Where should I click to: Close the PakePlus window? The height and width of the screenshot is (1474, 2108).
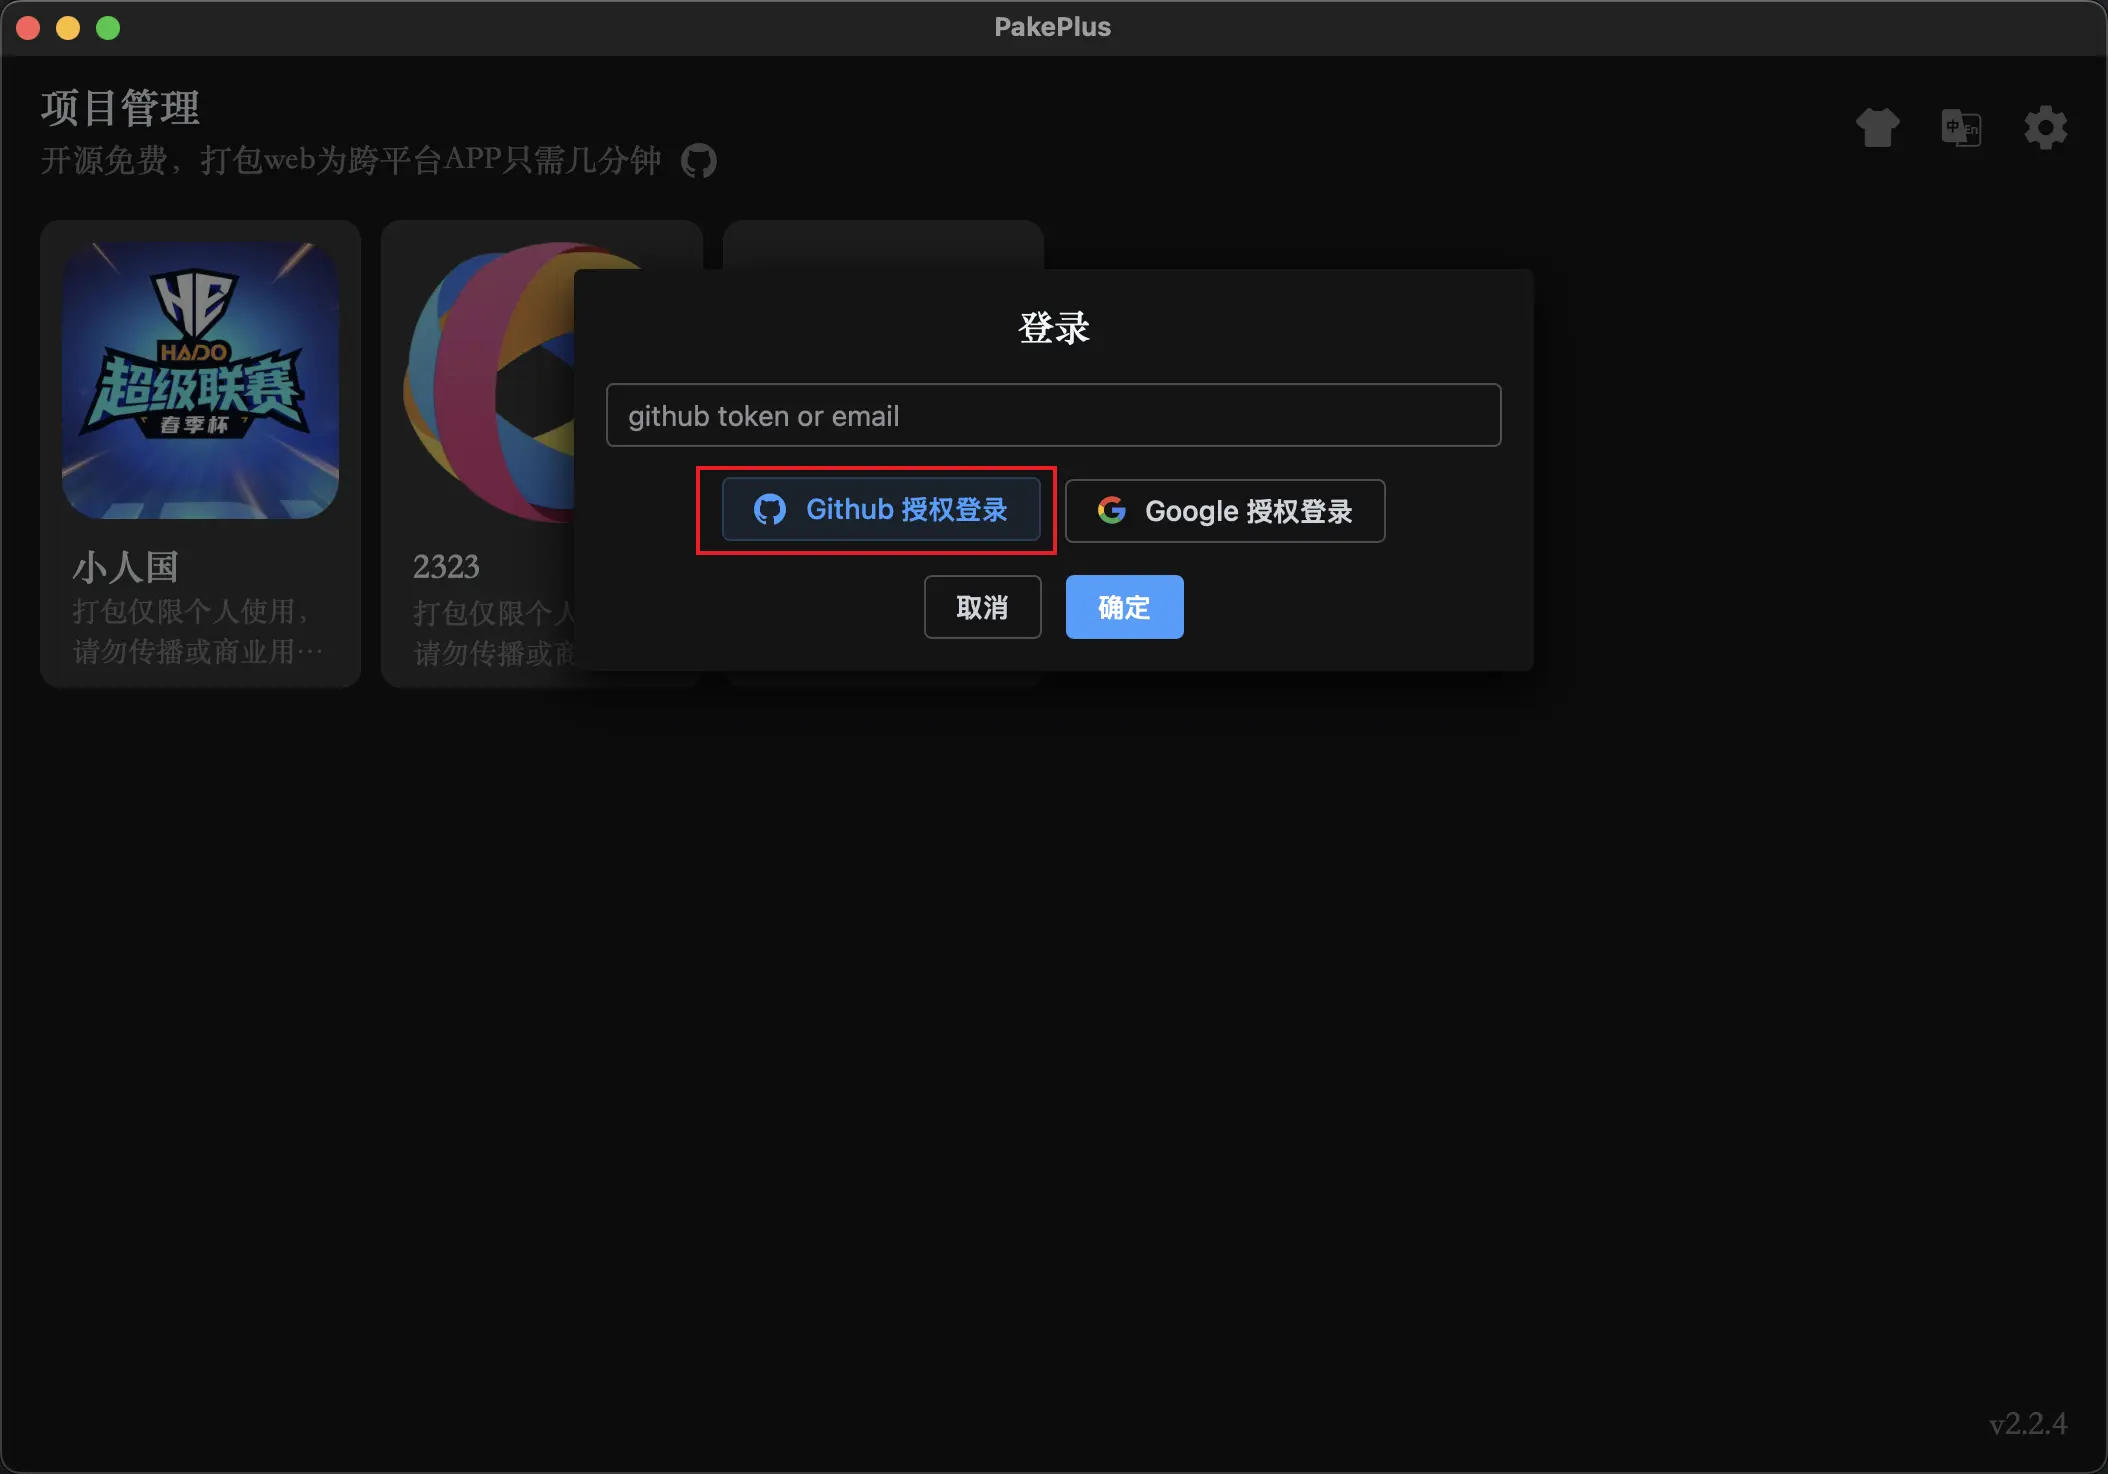click(28, 28)
